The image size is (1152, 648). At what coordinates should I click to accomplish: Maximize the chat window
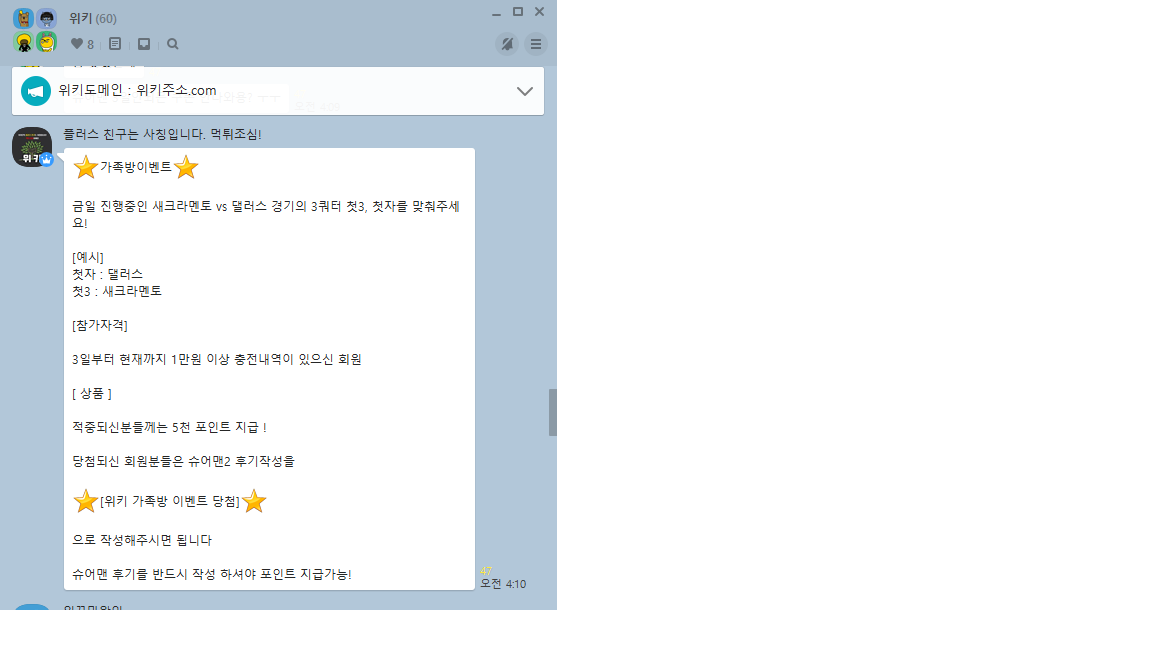tap(518, 12)
